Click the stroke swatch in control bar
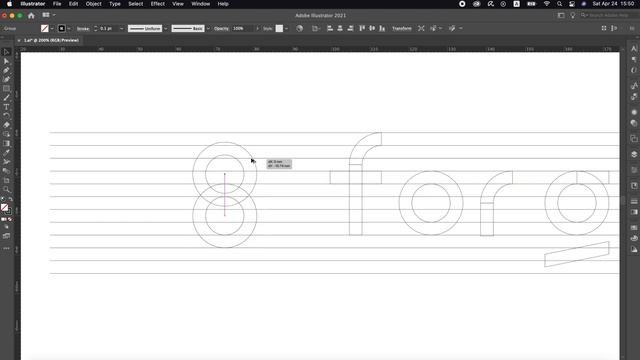Screen dimensions: 640x360 (62, 29)
